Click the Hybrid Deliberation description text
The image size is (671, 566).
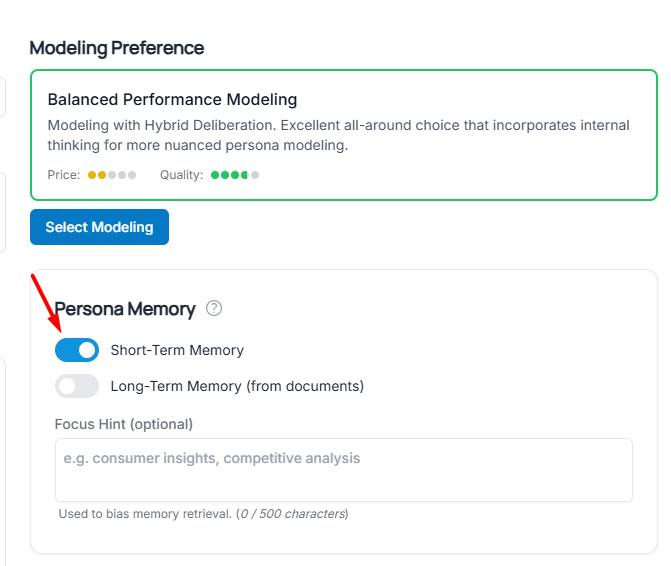338,135
